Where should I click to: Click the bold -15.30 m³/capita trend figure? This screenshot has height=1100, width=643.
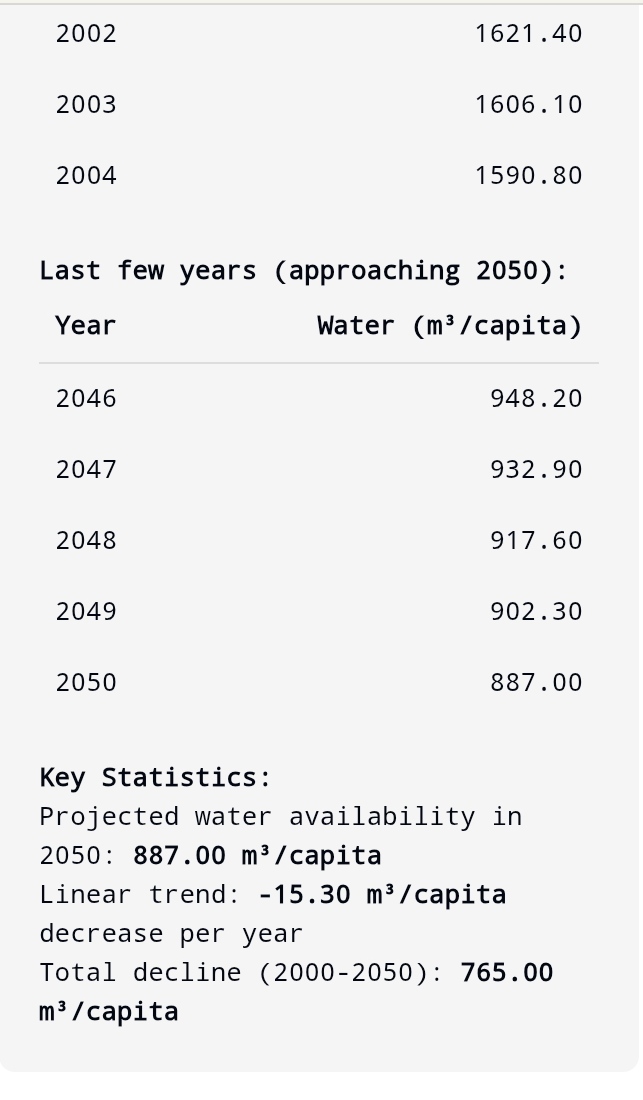(x=382, y=894)
